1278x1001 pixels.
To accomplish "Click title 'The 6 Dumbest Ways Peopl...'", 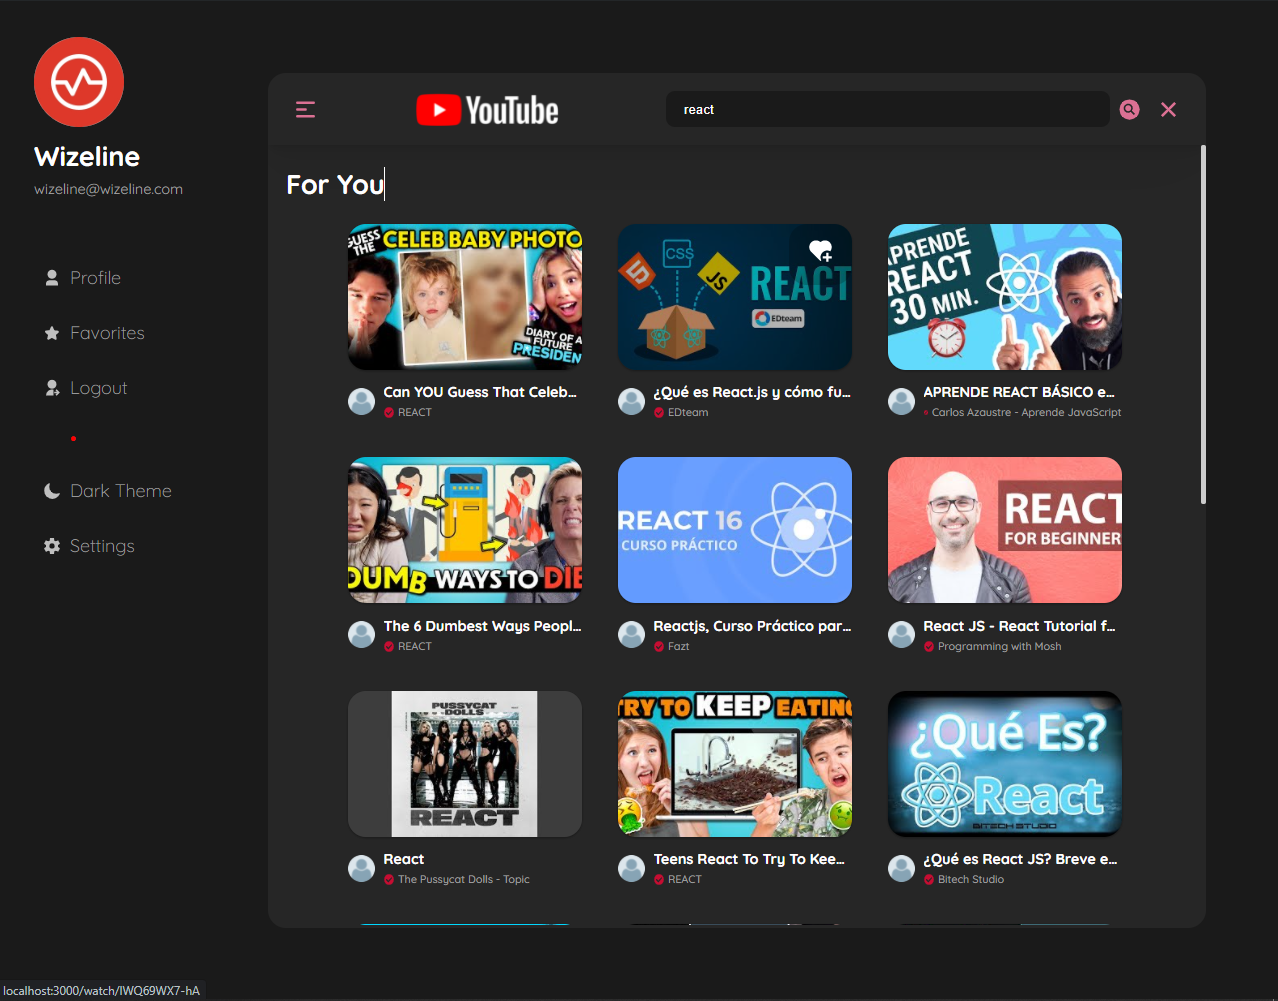I will 482,626.
